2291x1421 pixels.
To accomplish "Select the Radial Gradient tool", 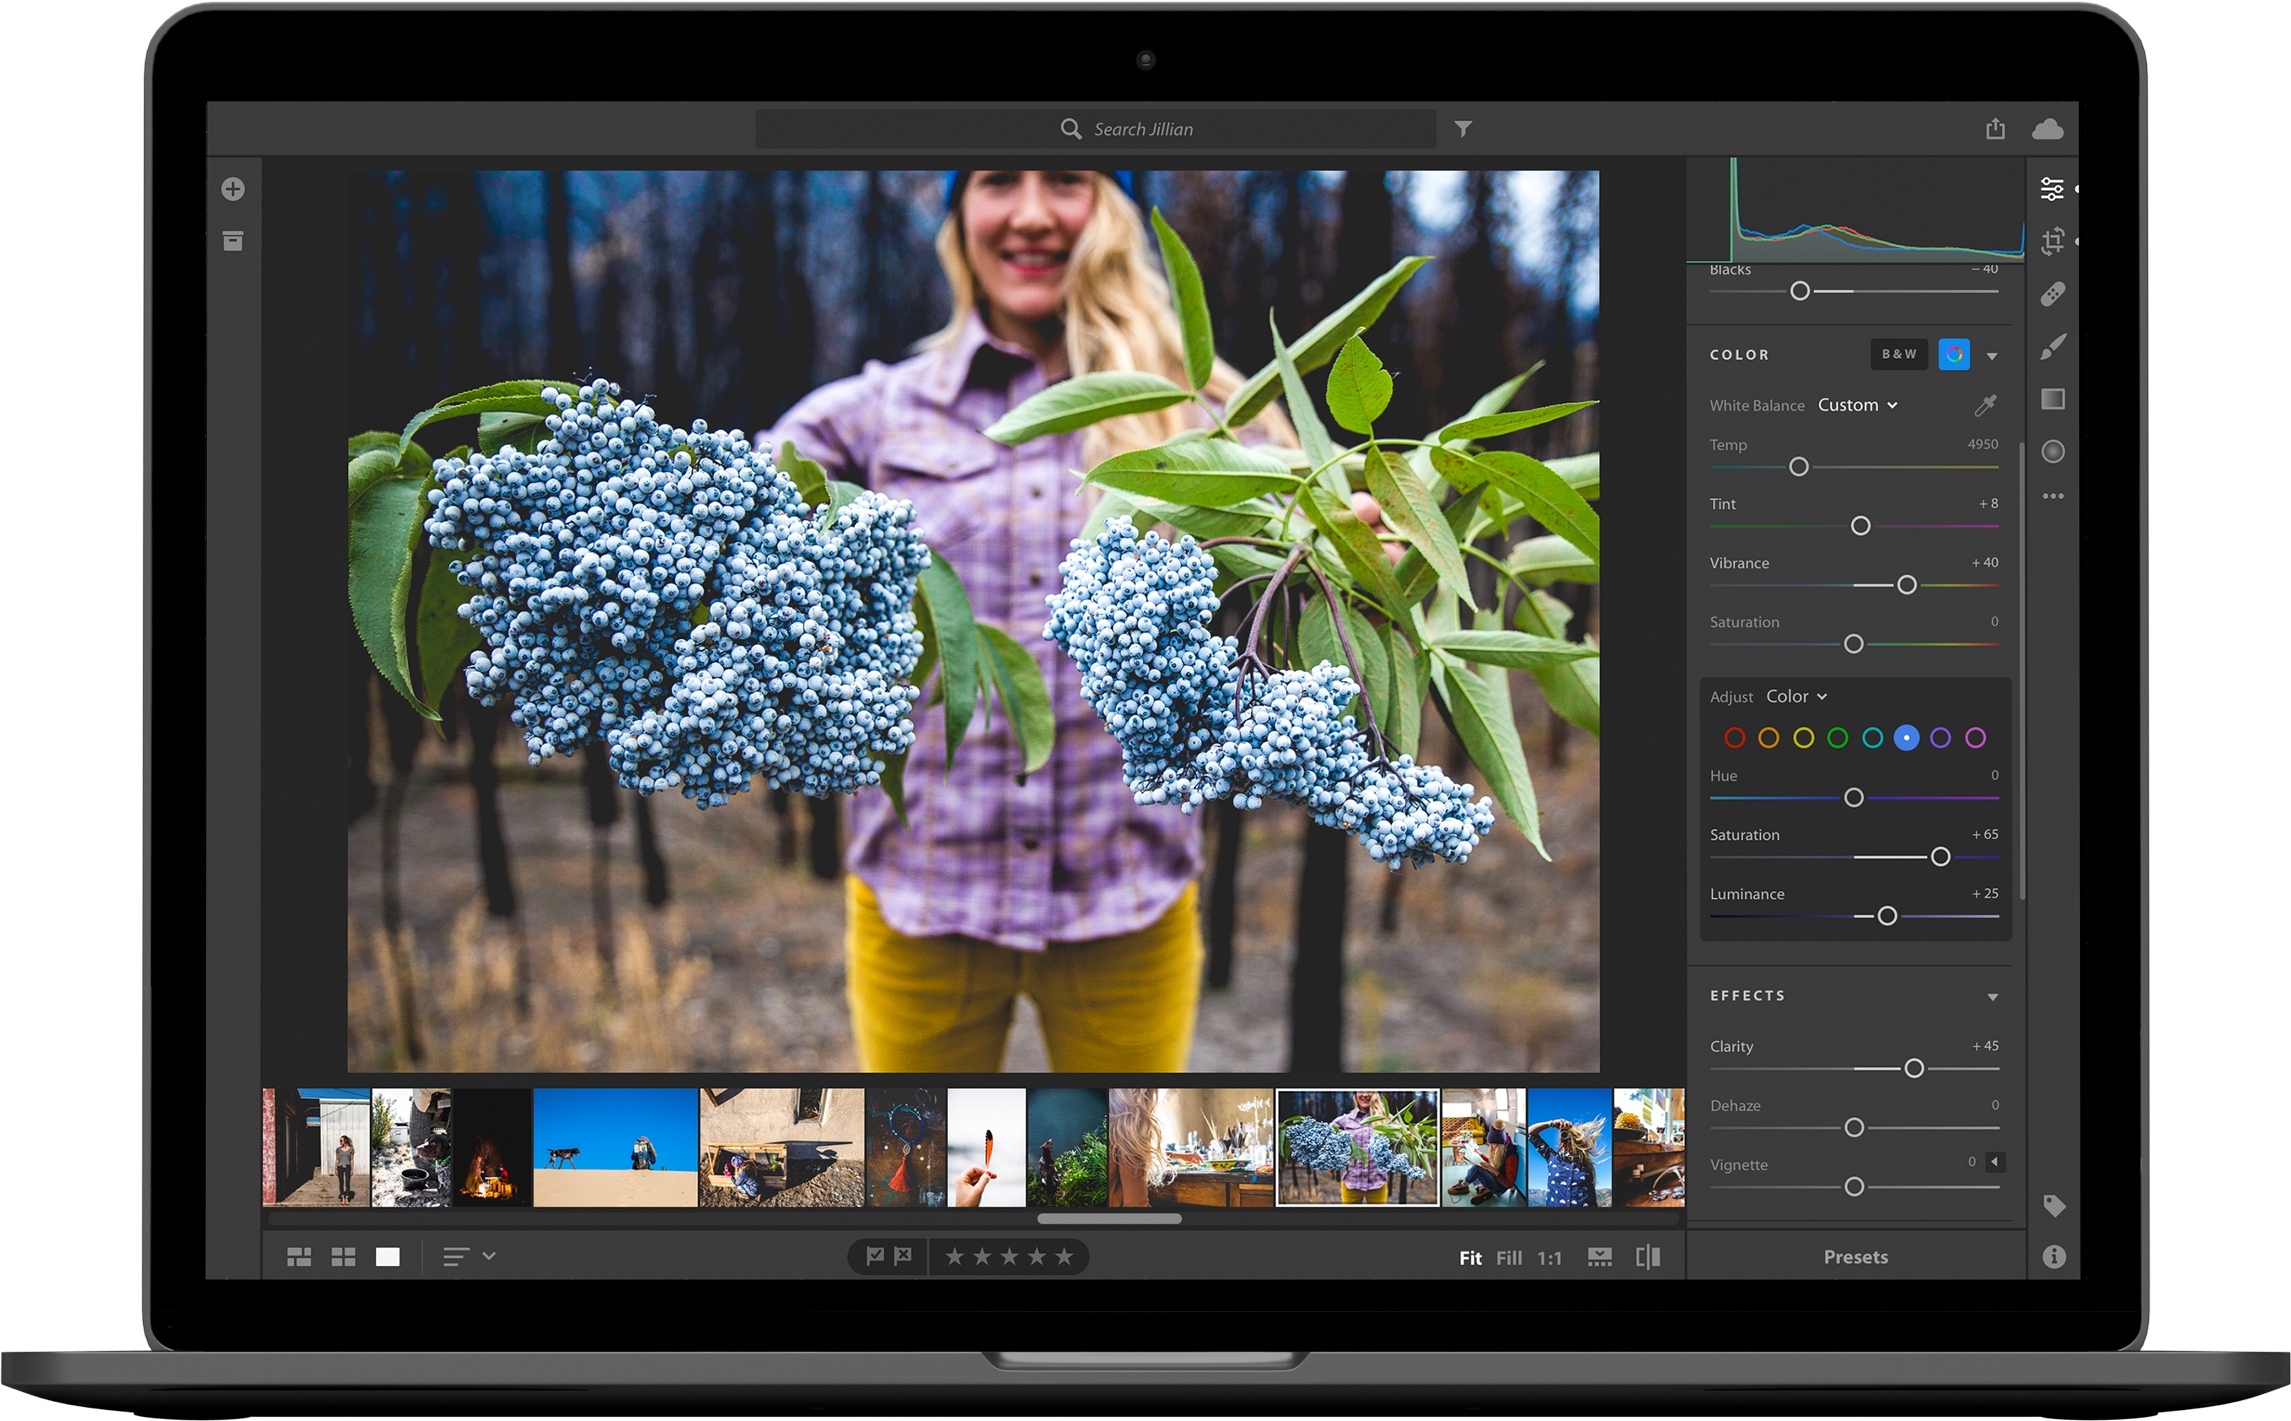I will [2052, 452].
